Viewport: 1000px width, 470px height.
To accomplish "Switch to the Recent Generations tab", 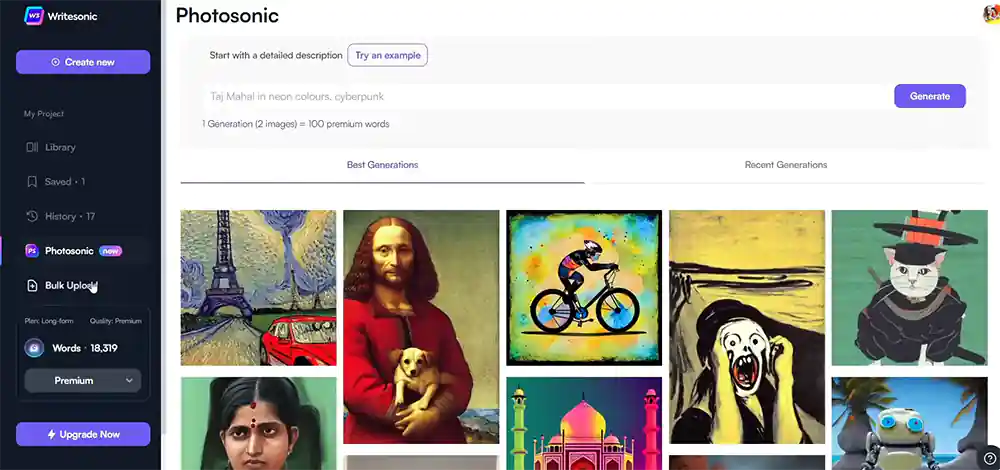I will pos(786,165).
